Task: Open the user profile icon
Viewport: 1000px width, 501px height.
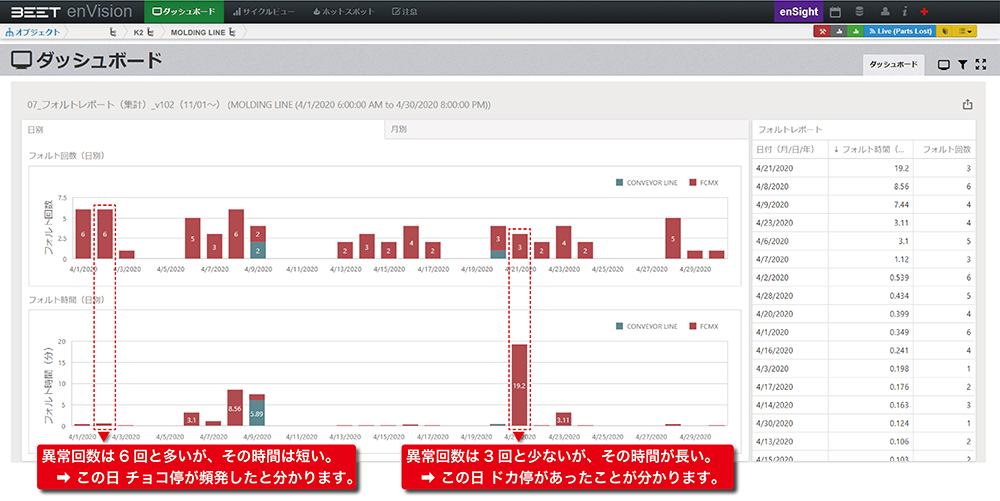Action: coord(885,11)
